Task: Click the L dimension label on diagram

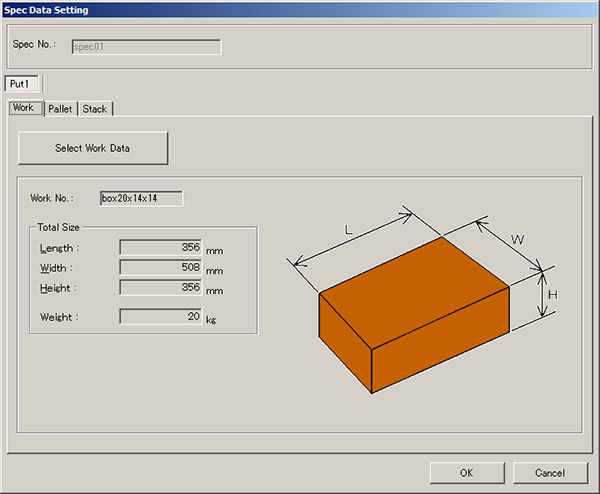Action: pos(348,230)
